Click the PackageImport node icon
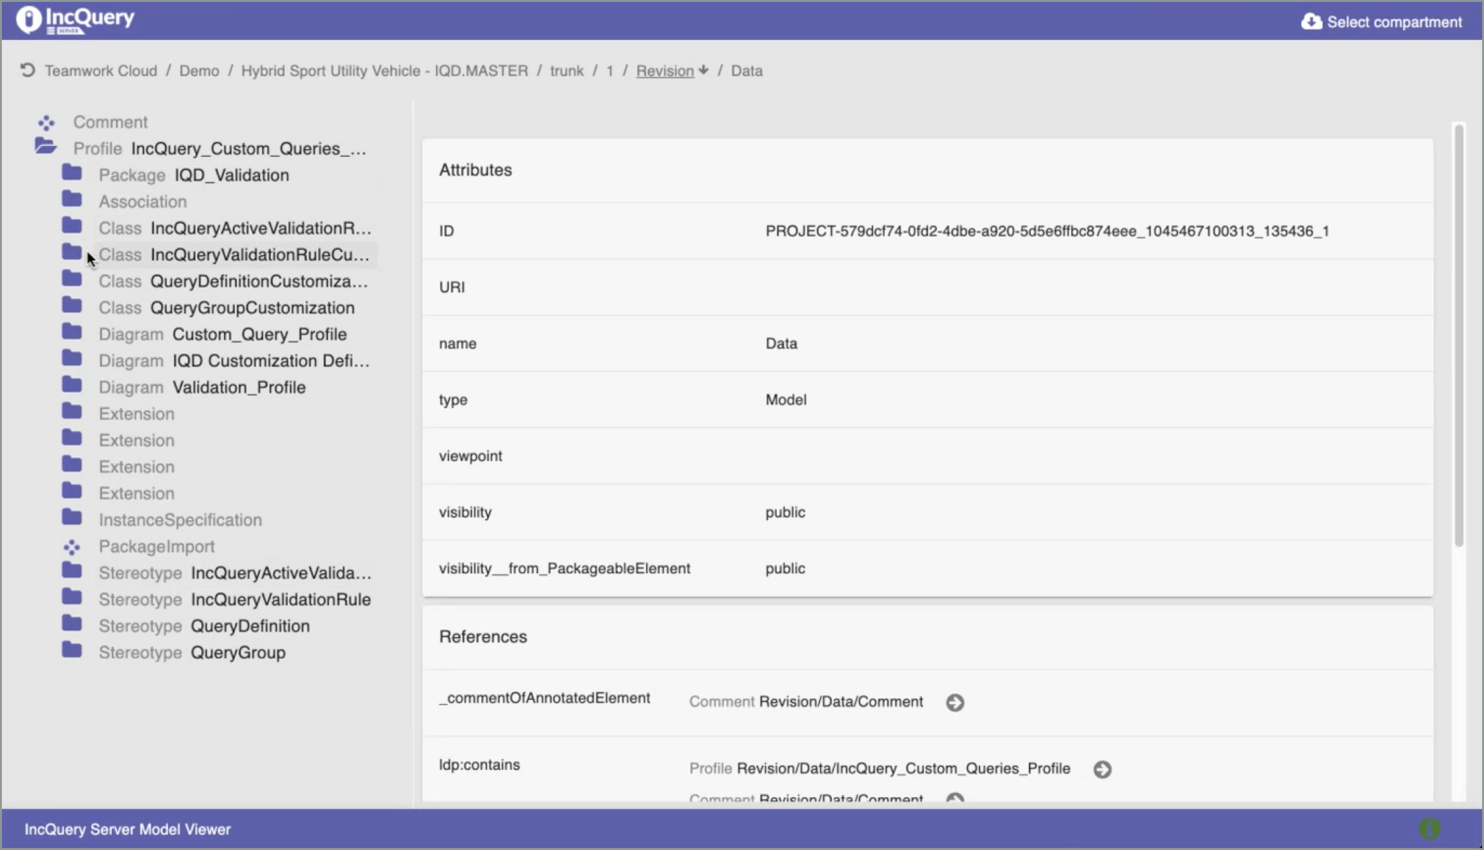 click(x=72, y=547)
